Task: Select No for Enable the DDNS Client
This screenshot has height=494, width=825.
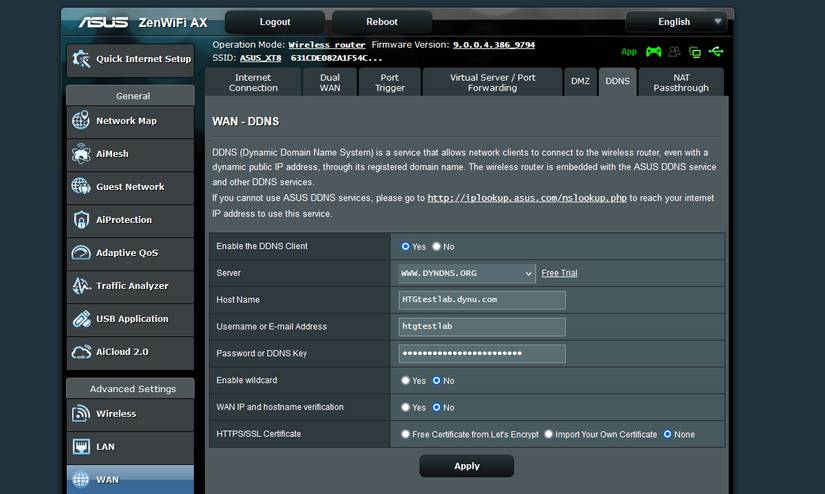Action: [436, 246]
